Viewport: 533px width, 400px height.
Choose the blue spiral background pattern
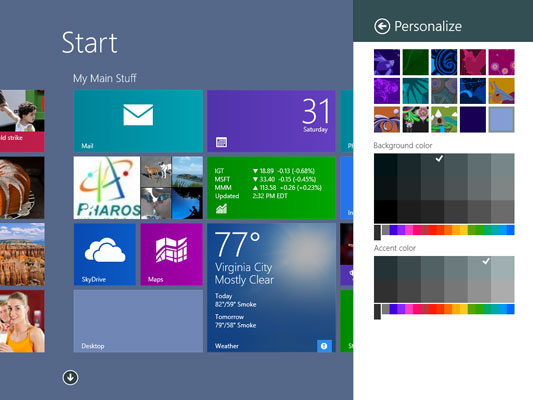[444, 62]
